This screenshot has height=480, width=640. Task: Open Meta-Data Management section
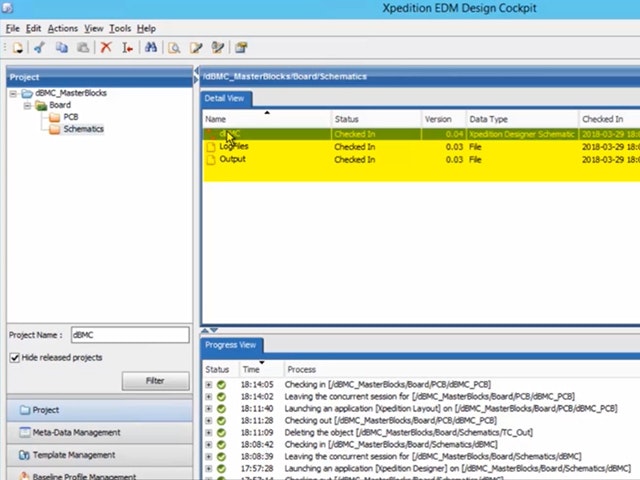100,433
